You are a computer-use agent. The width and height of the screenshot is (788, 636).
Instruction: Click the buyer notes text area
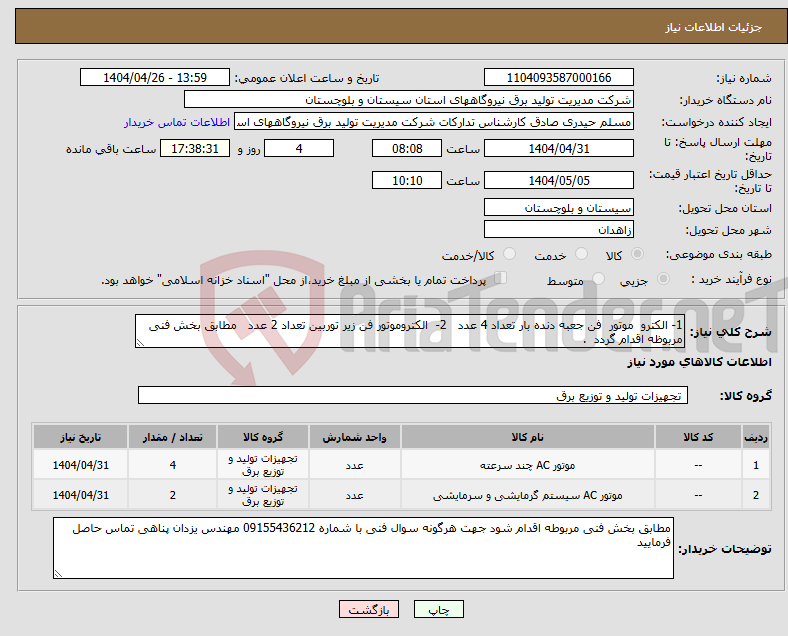click(363, 548)
